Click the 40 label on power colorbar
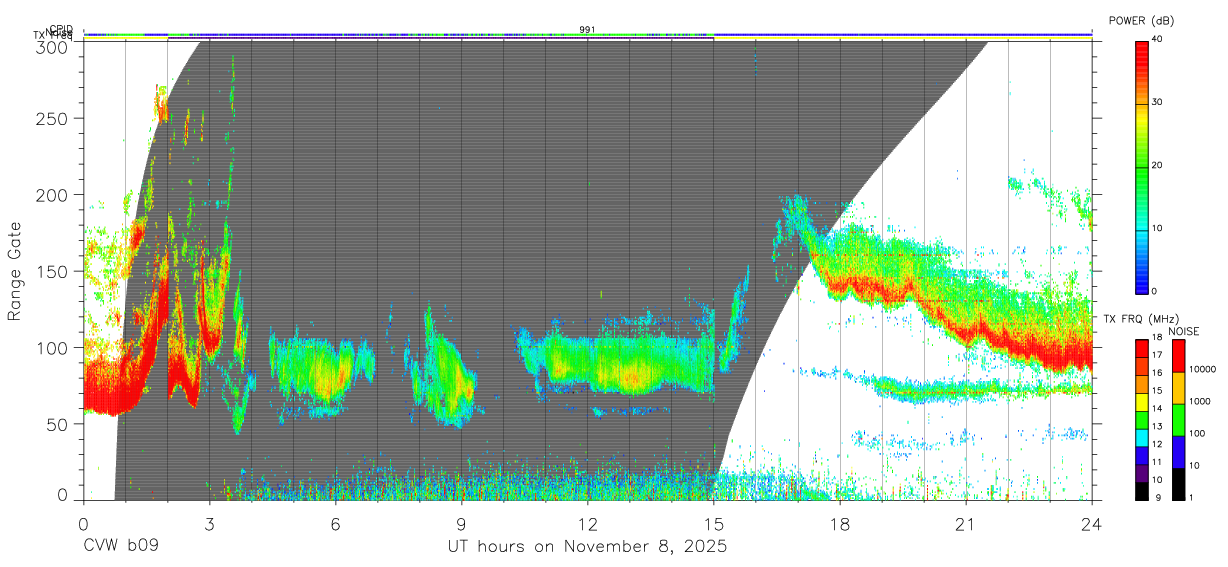Viewport: 1228px width, 567px height. click(x=1155, y=39)
